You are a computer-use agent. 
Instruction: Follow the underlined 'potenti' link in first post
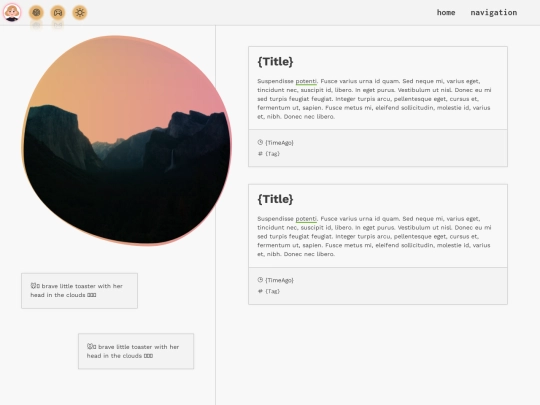pos(306,81)
